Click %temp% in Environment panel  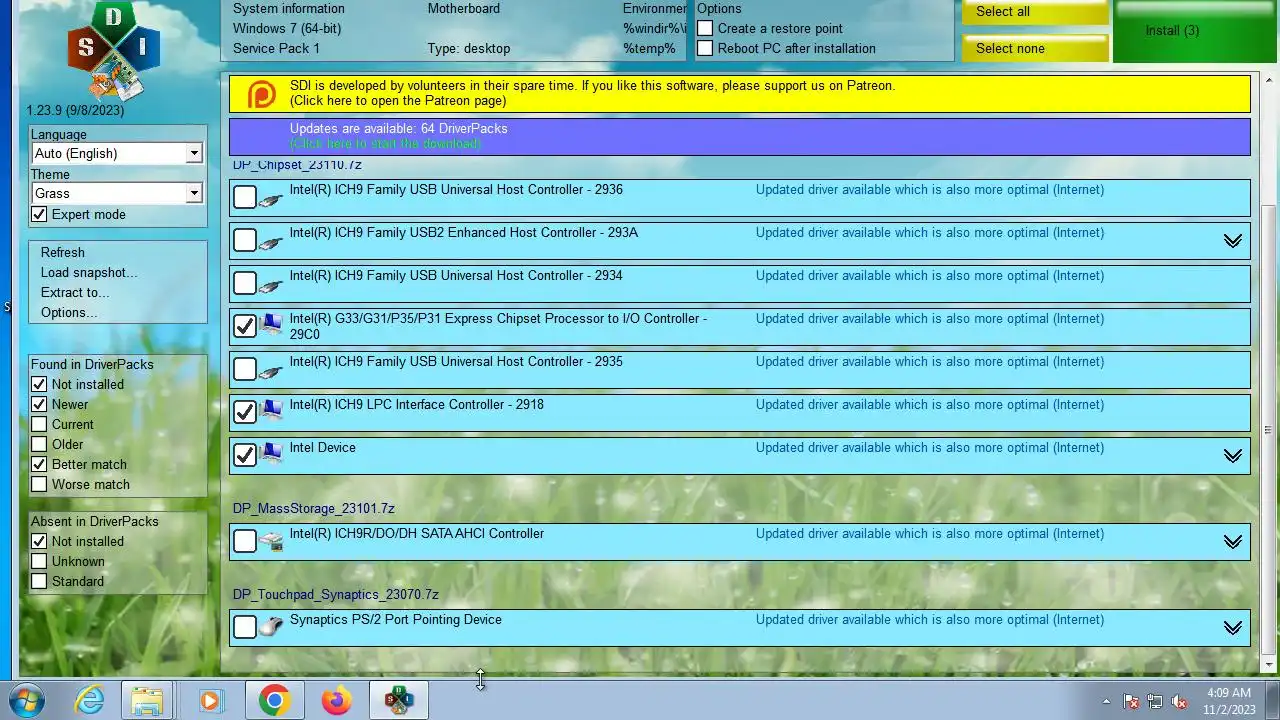coord(649,48)
